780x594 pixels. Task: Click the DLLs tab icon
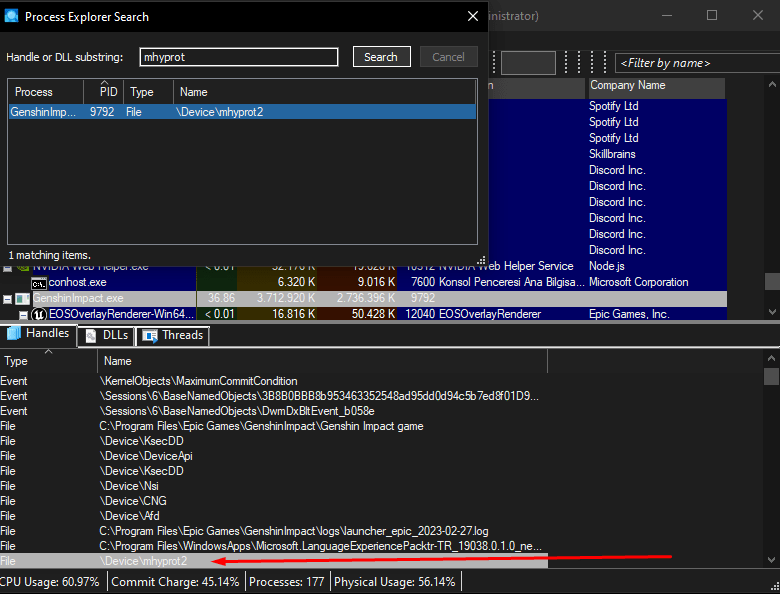point(91,336)
